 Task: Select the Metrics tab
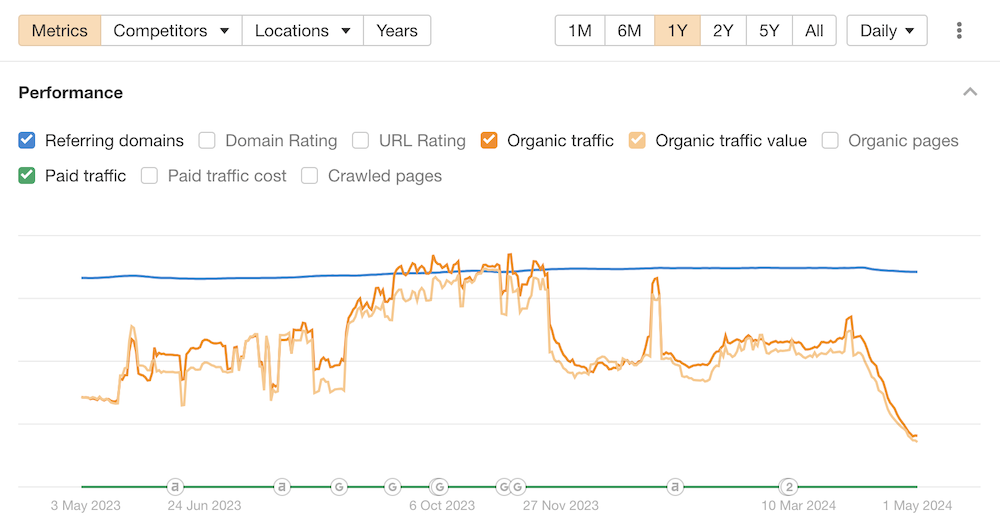pos(60,31)
